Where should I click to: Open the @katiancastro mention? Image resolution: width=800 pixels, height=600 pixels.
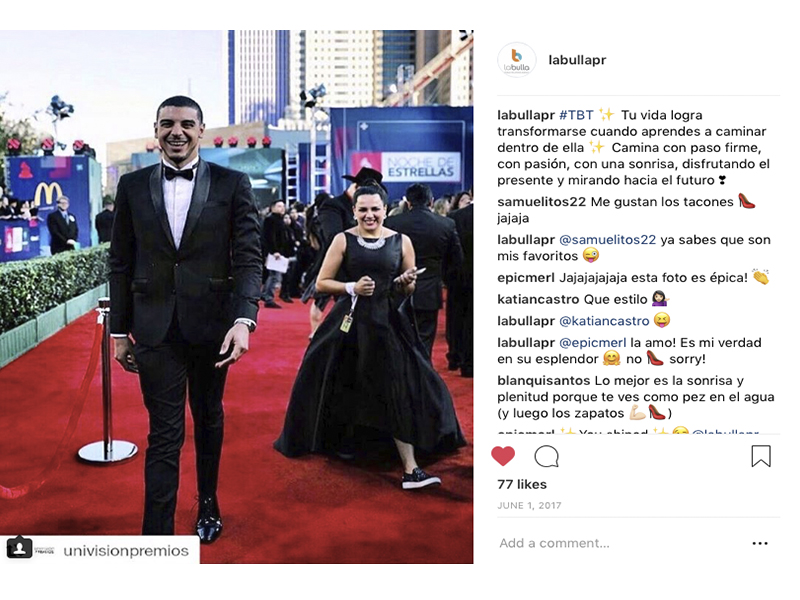pos(604,321)
